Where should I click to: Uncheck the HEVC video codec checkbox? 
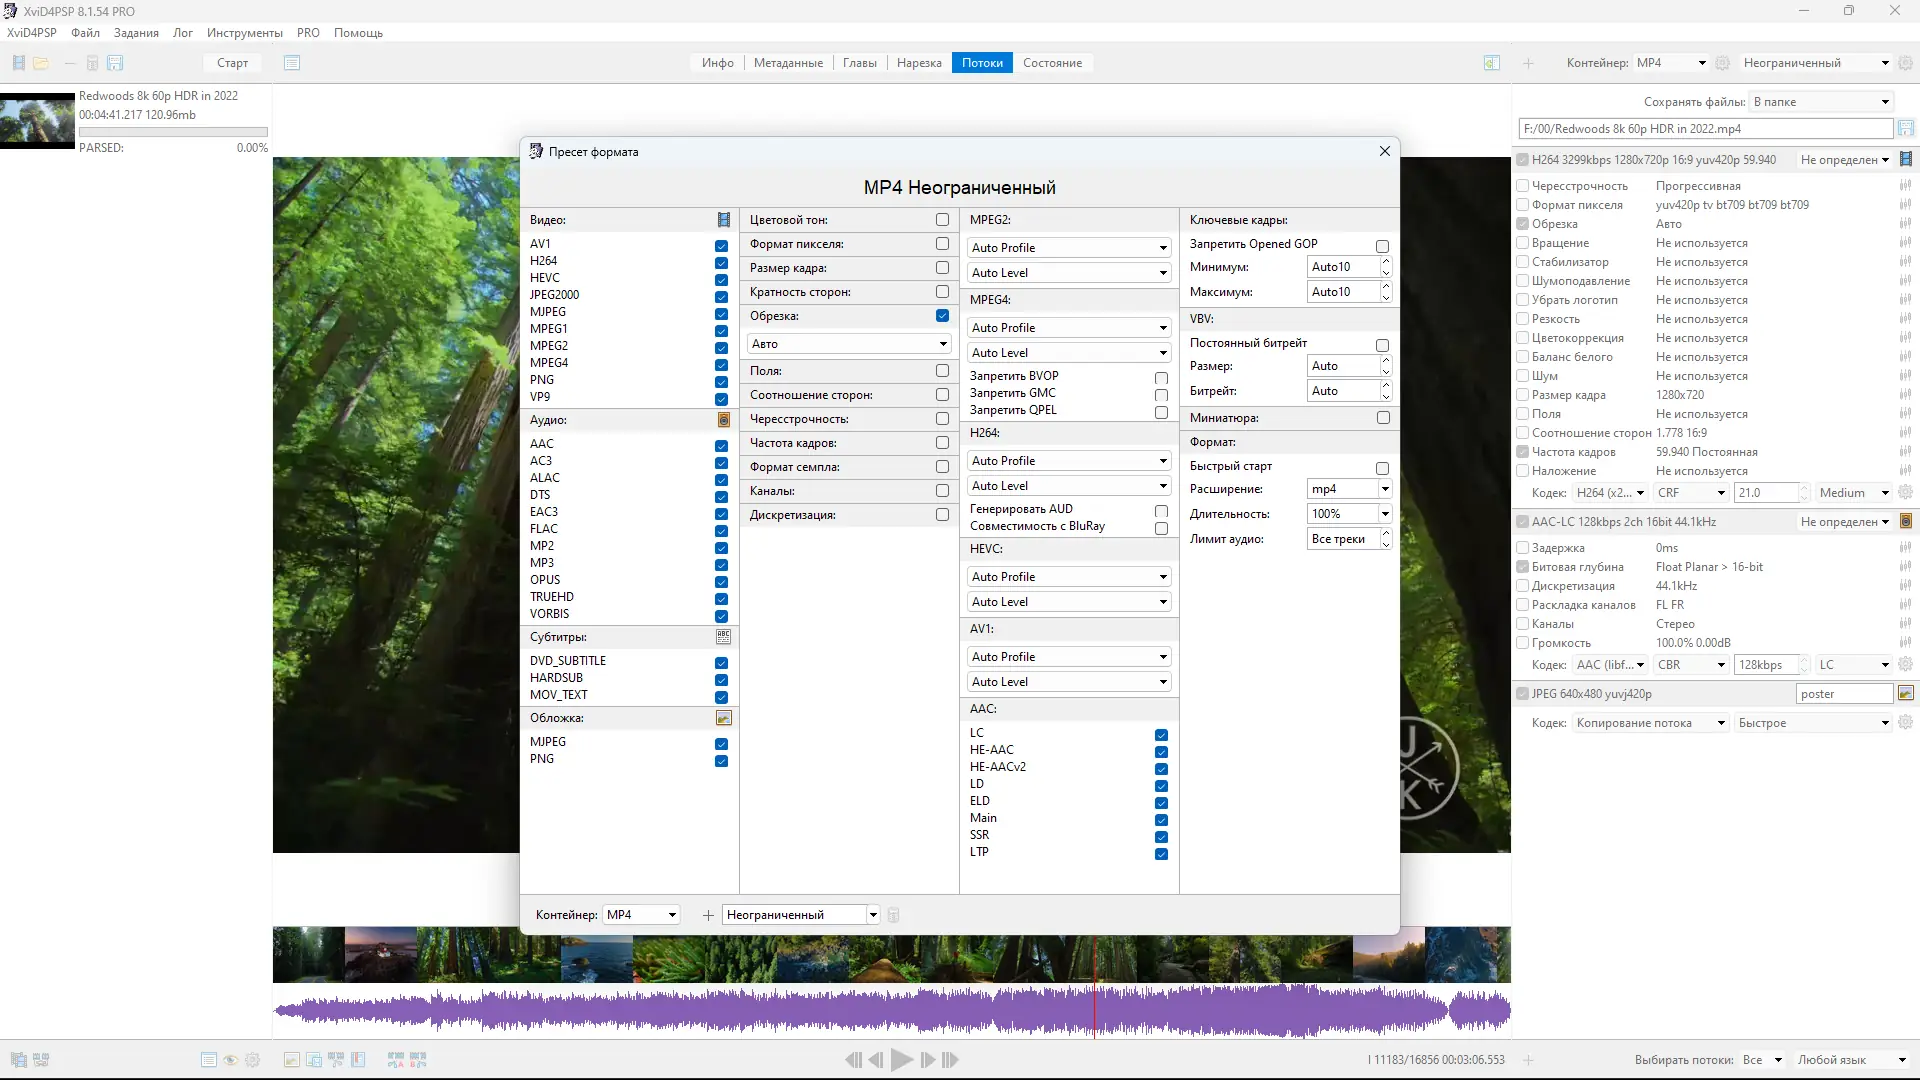(x=721, y=279)
